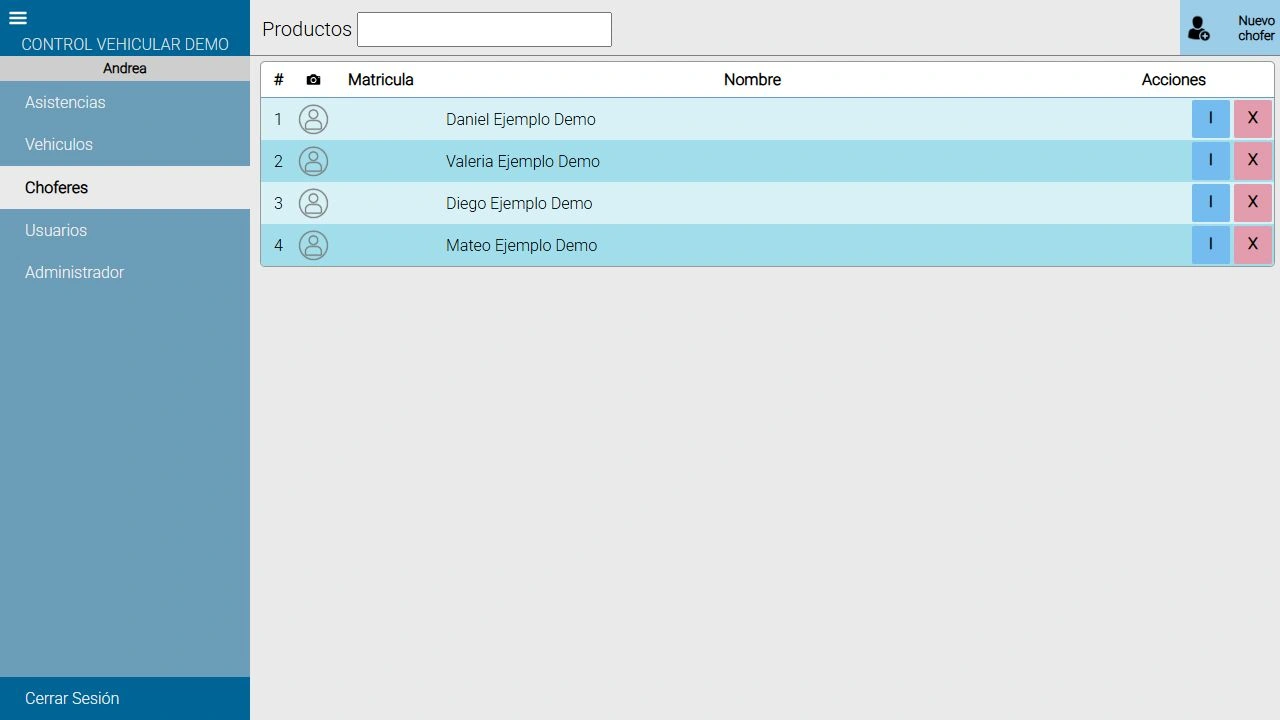
Task: Open Mateo Ejemplo Demo's avatar photo
Action: [313, 245]
